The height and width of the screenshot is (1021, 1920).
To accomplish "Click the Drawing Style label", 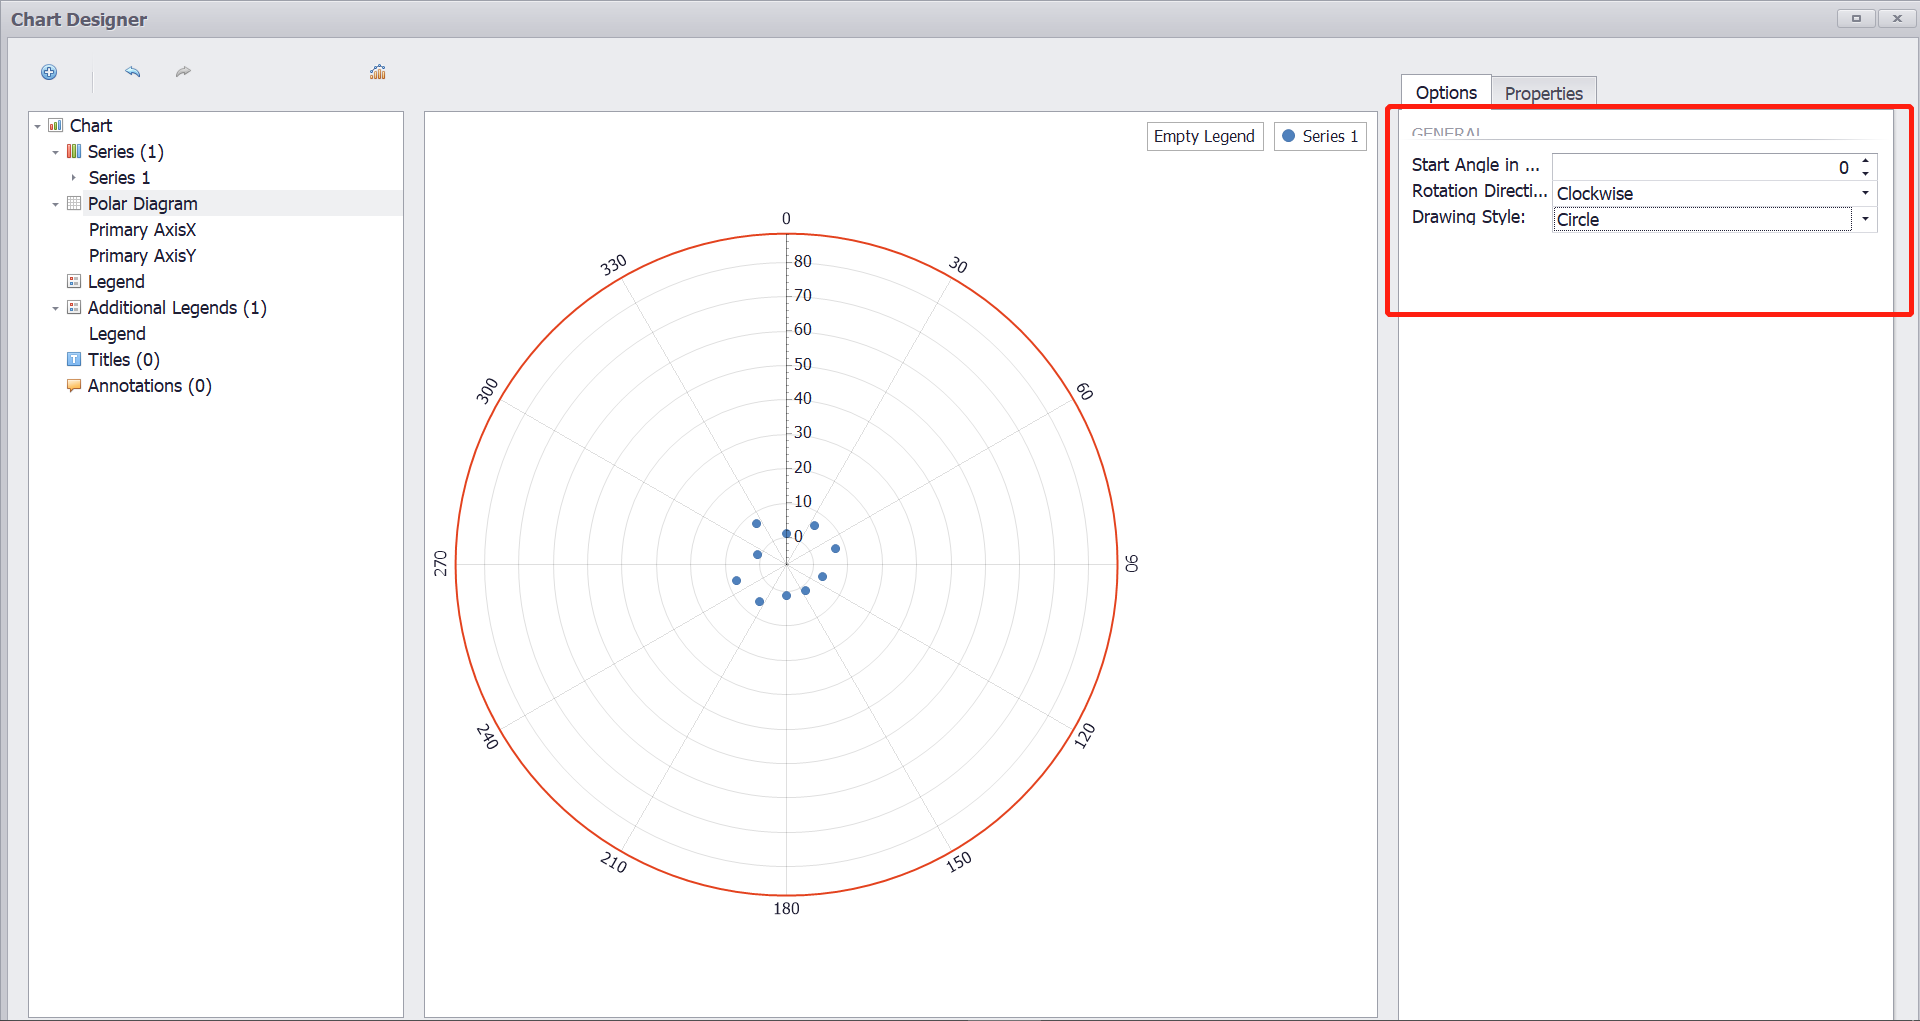I will pyautogui.click(x=1468, y=217).
